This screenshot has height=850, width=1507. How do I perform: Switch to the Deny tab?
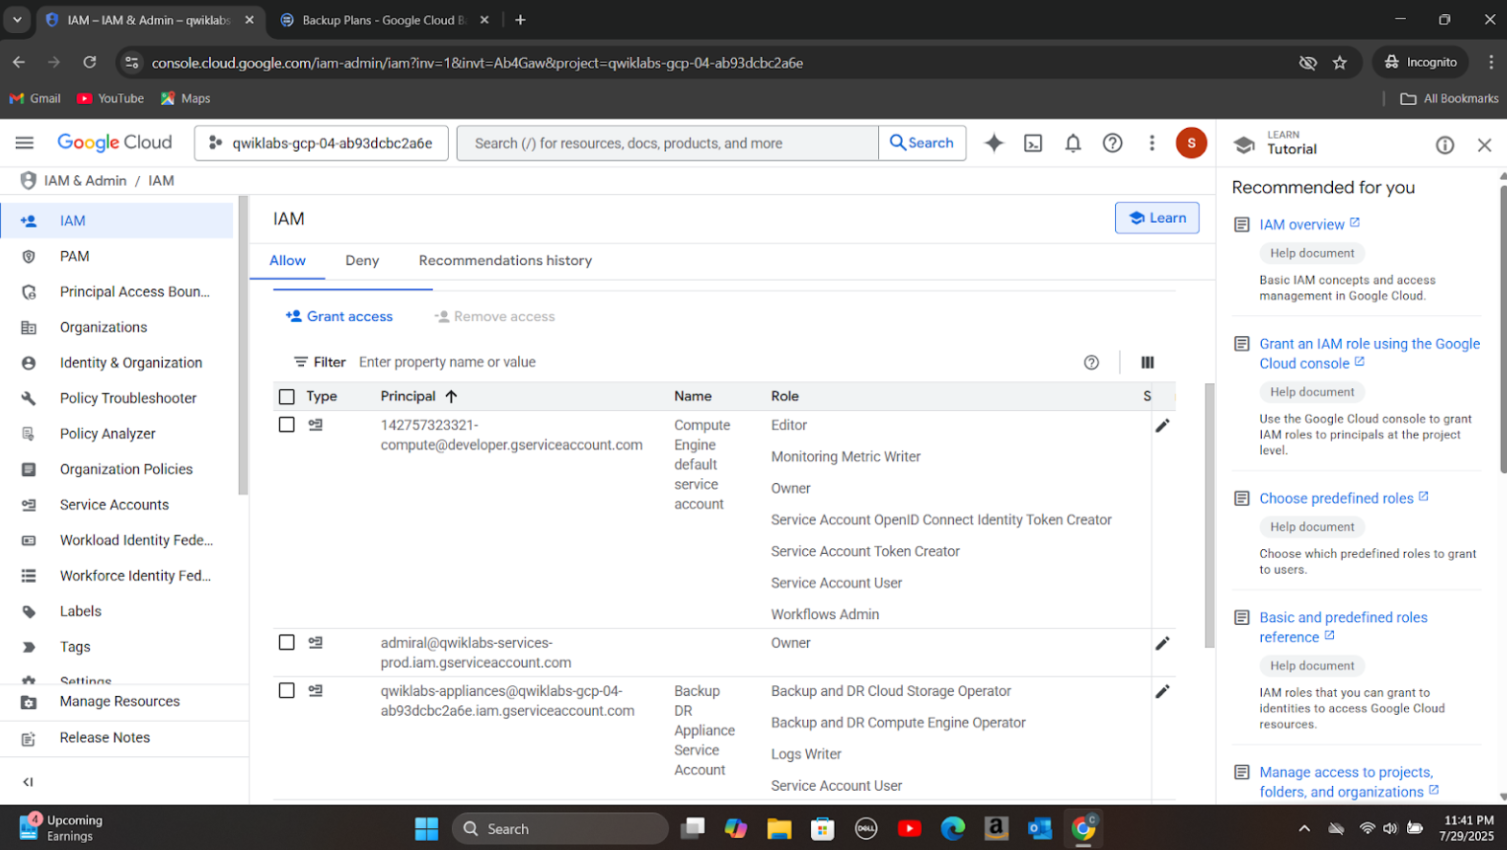362,261
